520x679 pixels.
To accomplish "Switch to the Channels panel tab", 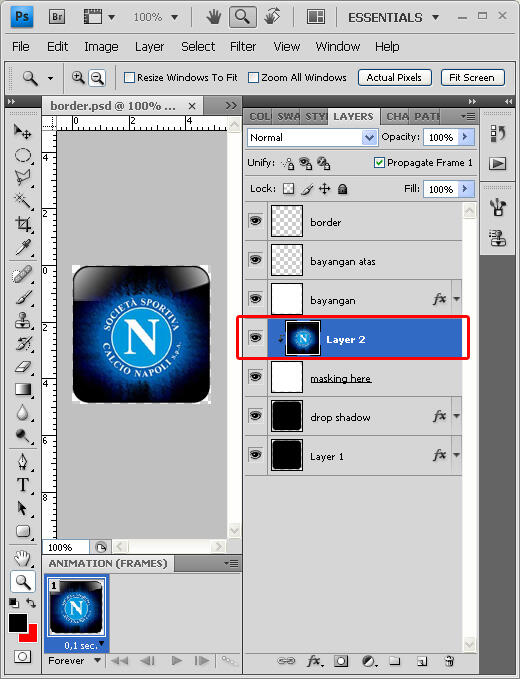I will tap(397, 116).
